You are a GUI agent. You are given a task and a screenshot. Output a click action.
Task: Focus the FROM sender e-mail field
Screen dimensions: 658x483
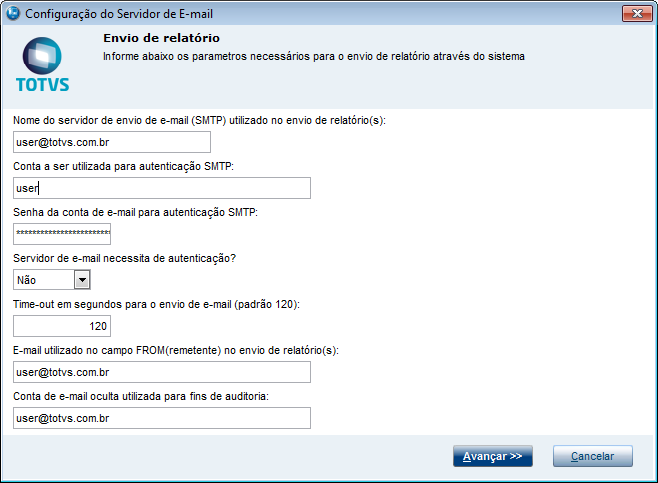pos(162,372)
